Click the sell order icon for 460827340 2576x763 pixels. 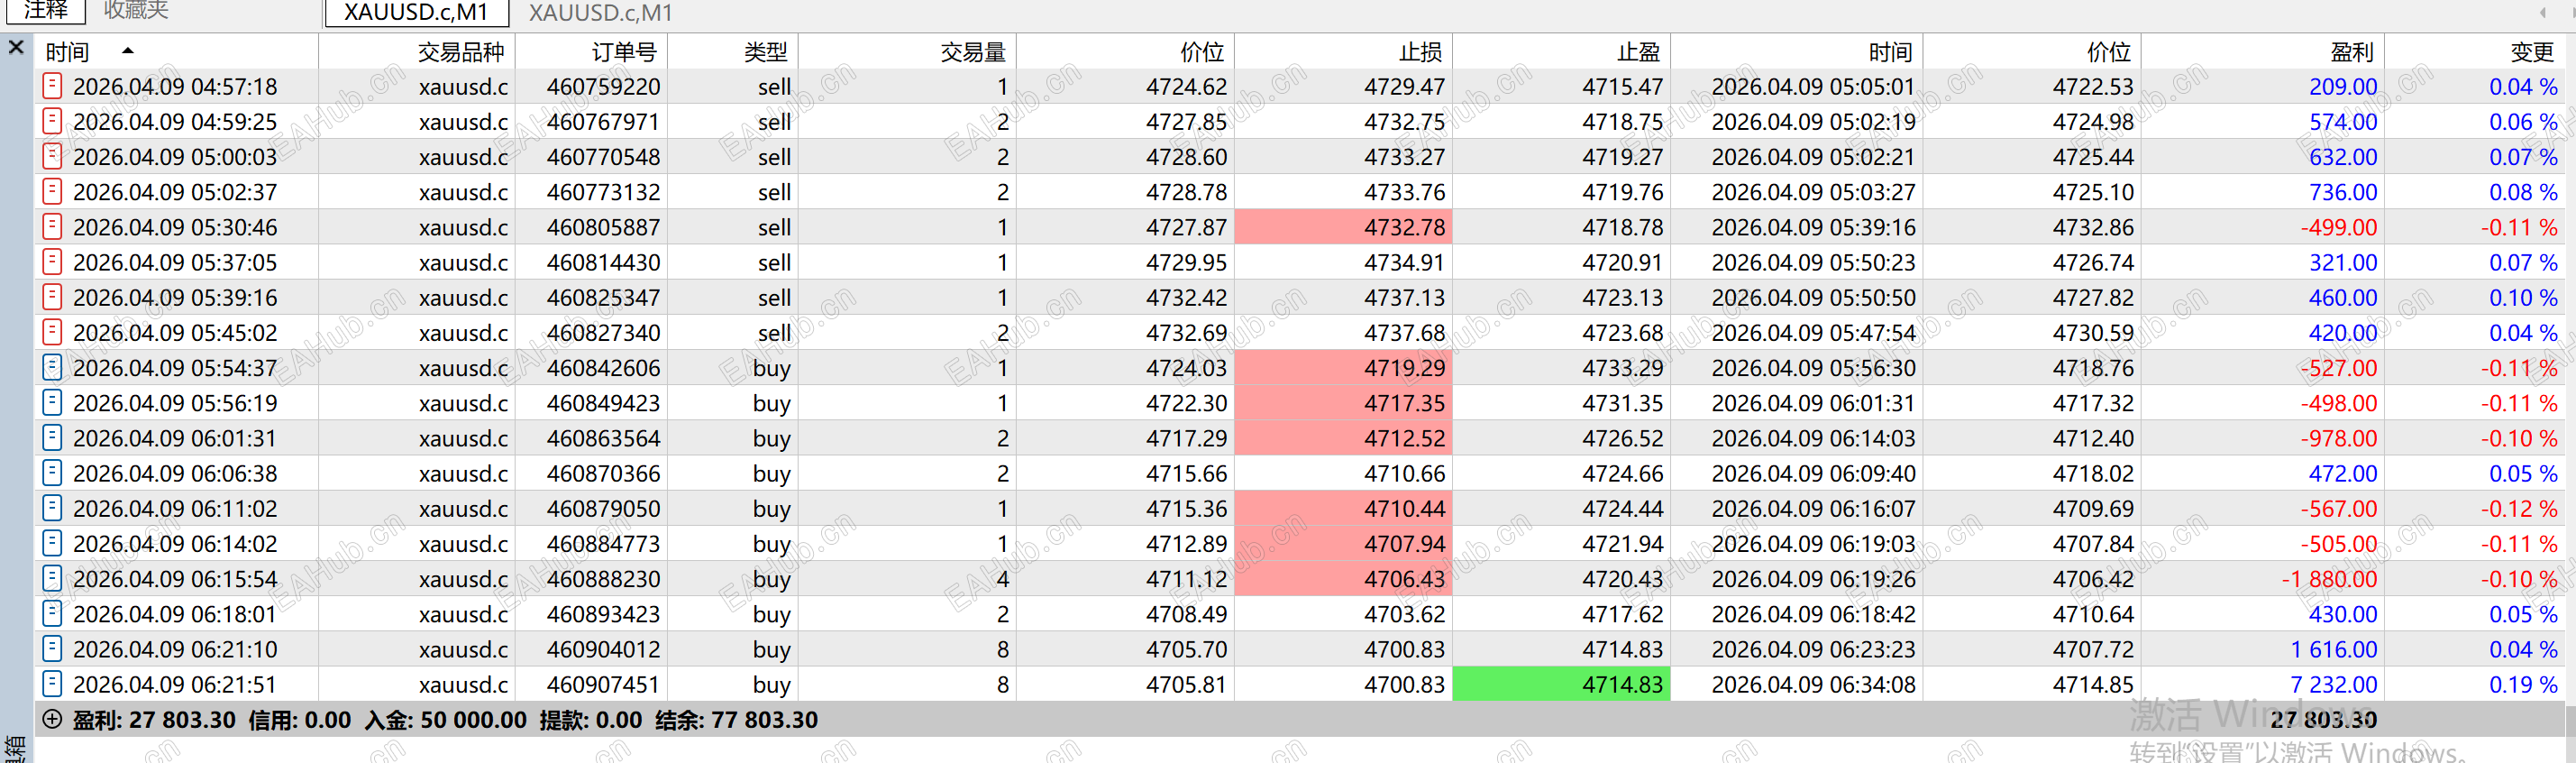point(52,332)
